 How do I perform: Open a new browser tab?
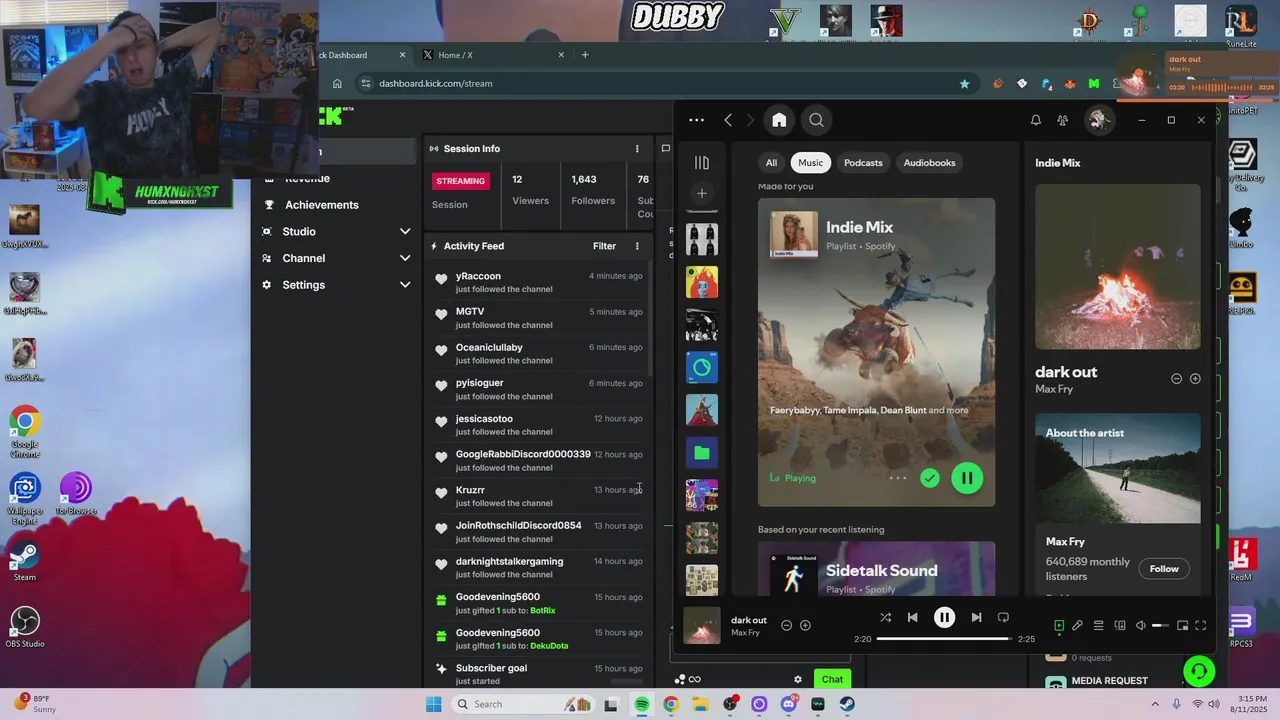coord(585,55)
